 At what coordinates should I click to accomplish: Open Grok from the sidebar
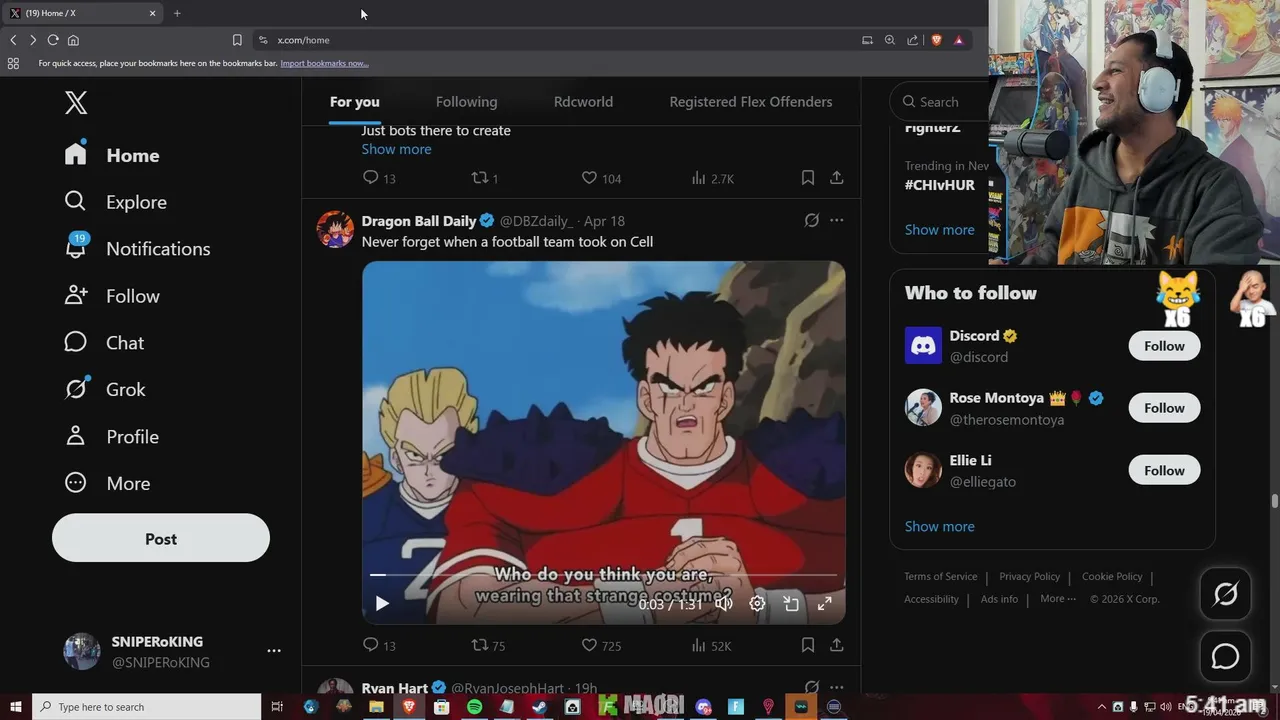tap(105, 389)
